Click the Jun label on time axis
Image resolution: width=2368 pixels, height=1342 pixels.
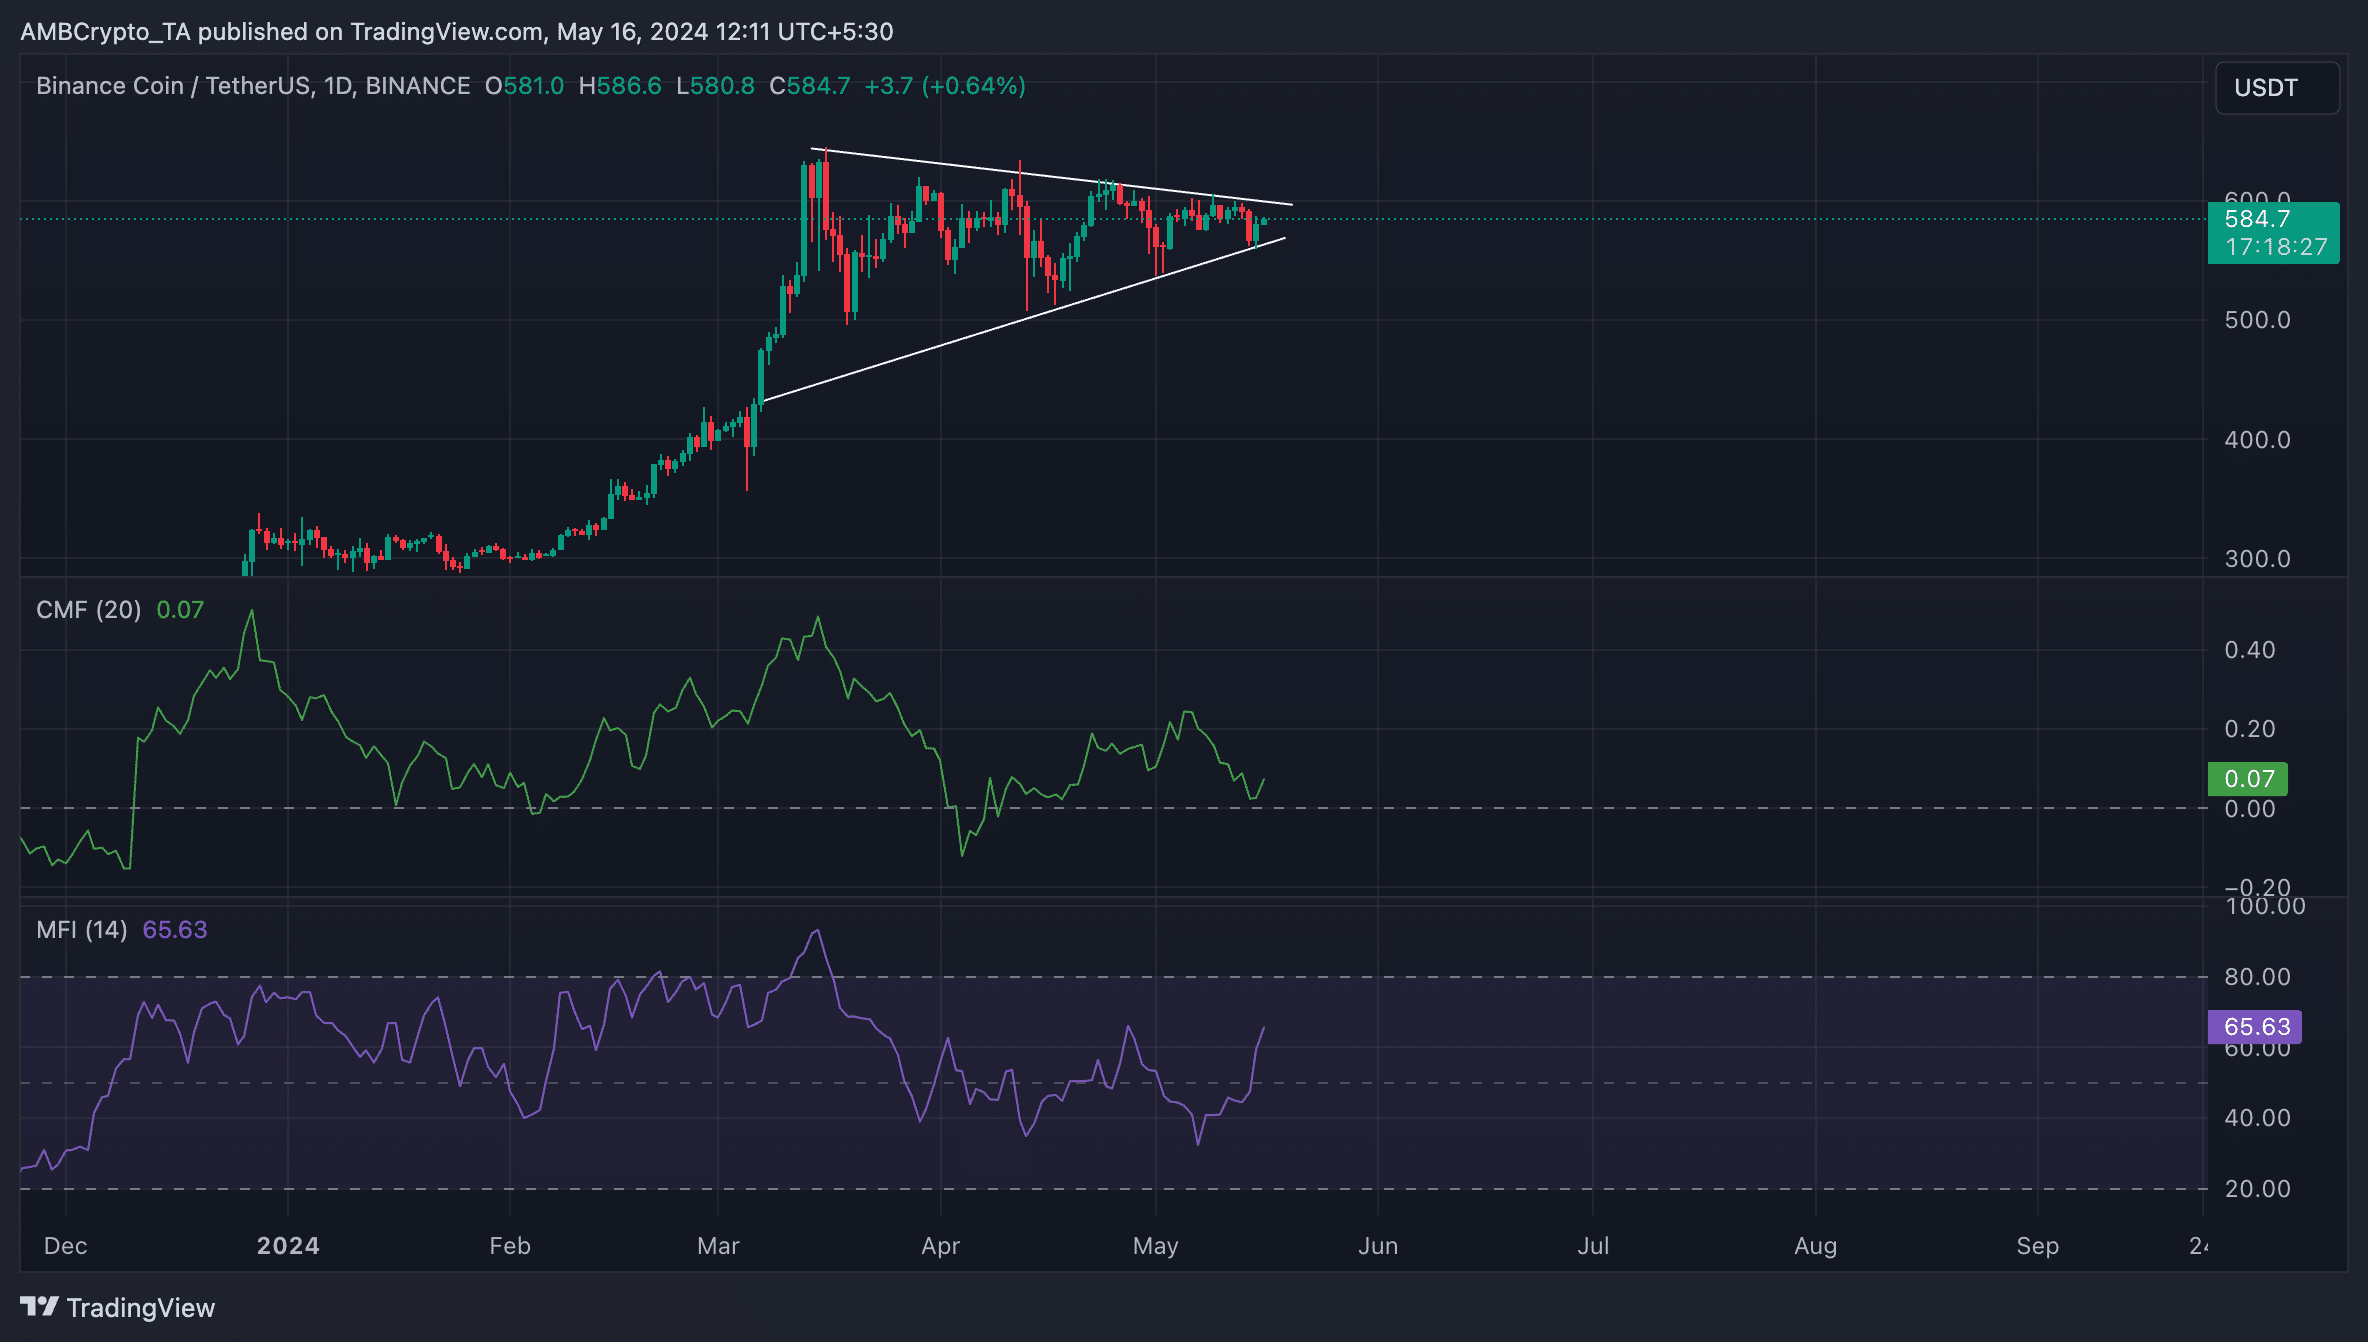point(1378,1246)
